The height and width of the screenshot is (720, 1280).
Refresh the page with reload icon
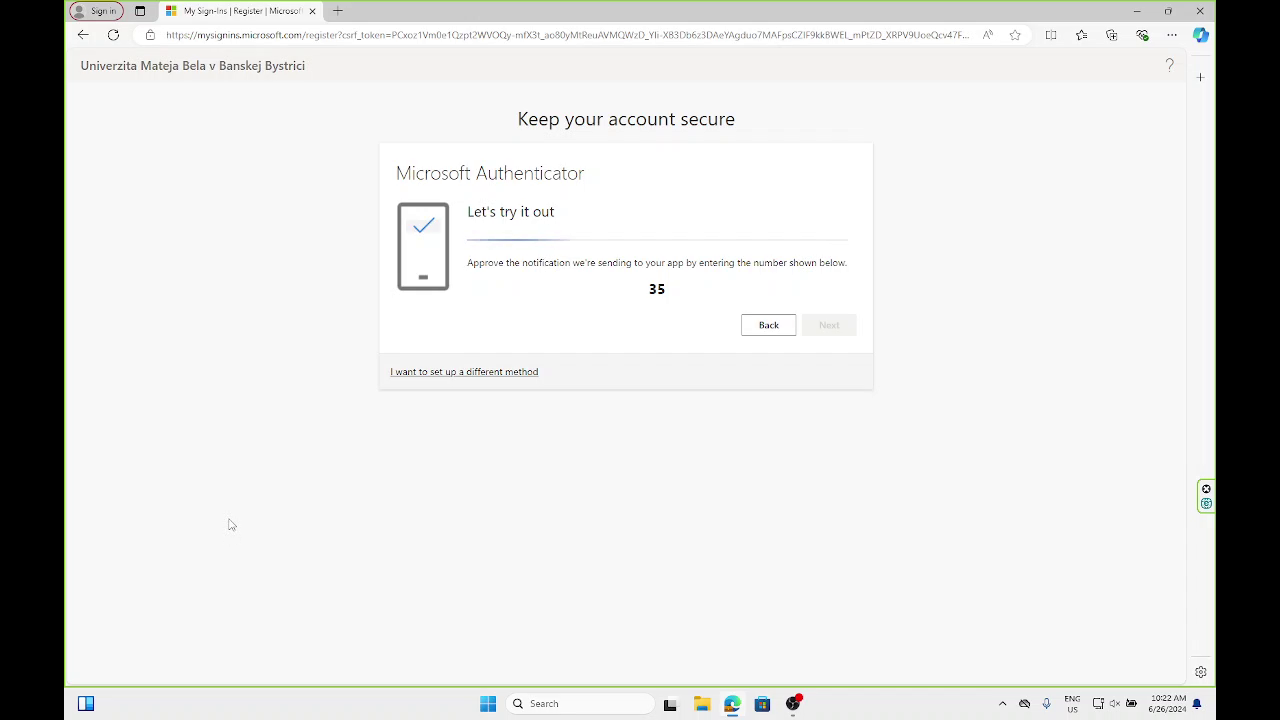point(113,35)
